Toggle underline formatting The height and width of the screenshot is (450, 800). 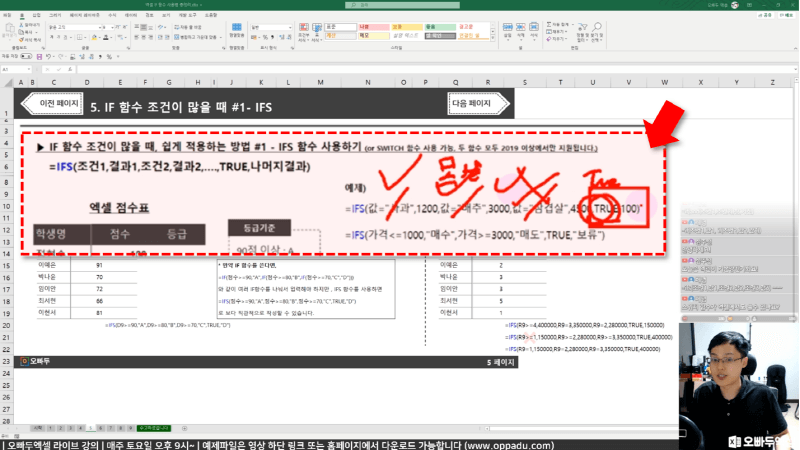tap(66, 37)
